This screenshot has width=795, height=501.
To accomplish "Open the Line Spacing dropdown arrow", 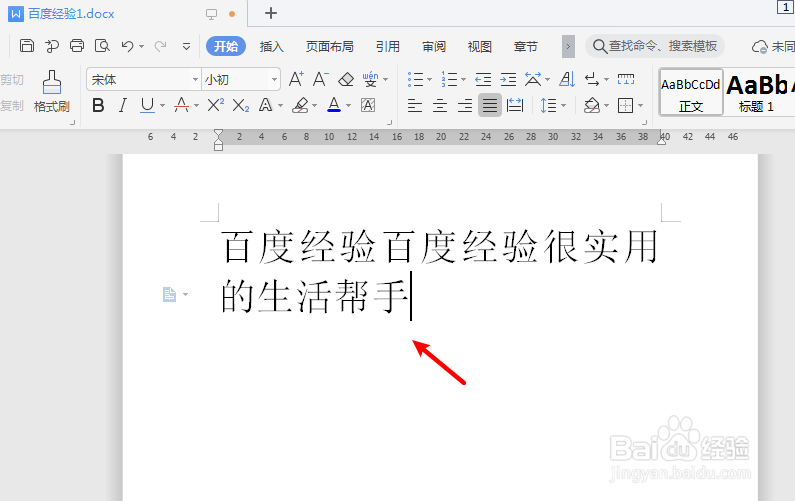I will point(563,106).
